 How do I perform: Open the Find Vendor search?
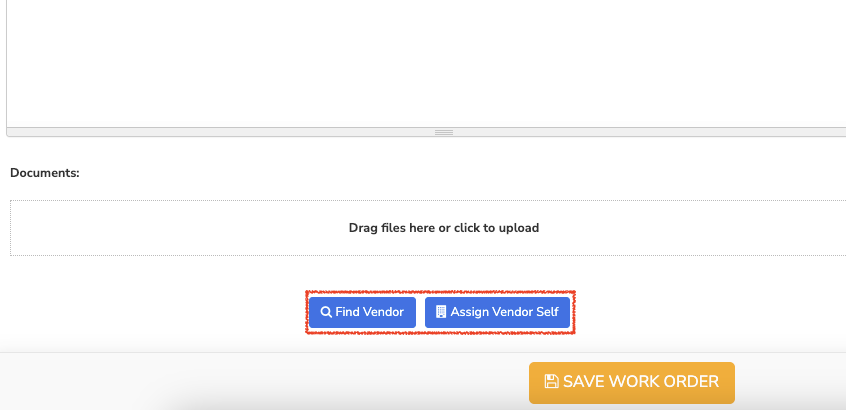point(362,312)
